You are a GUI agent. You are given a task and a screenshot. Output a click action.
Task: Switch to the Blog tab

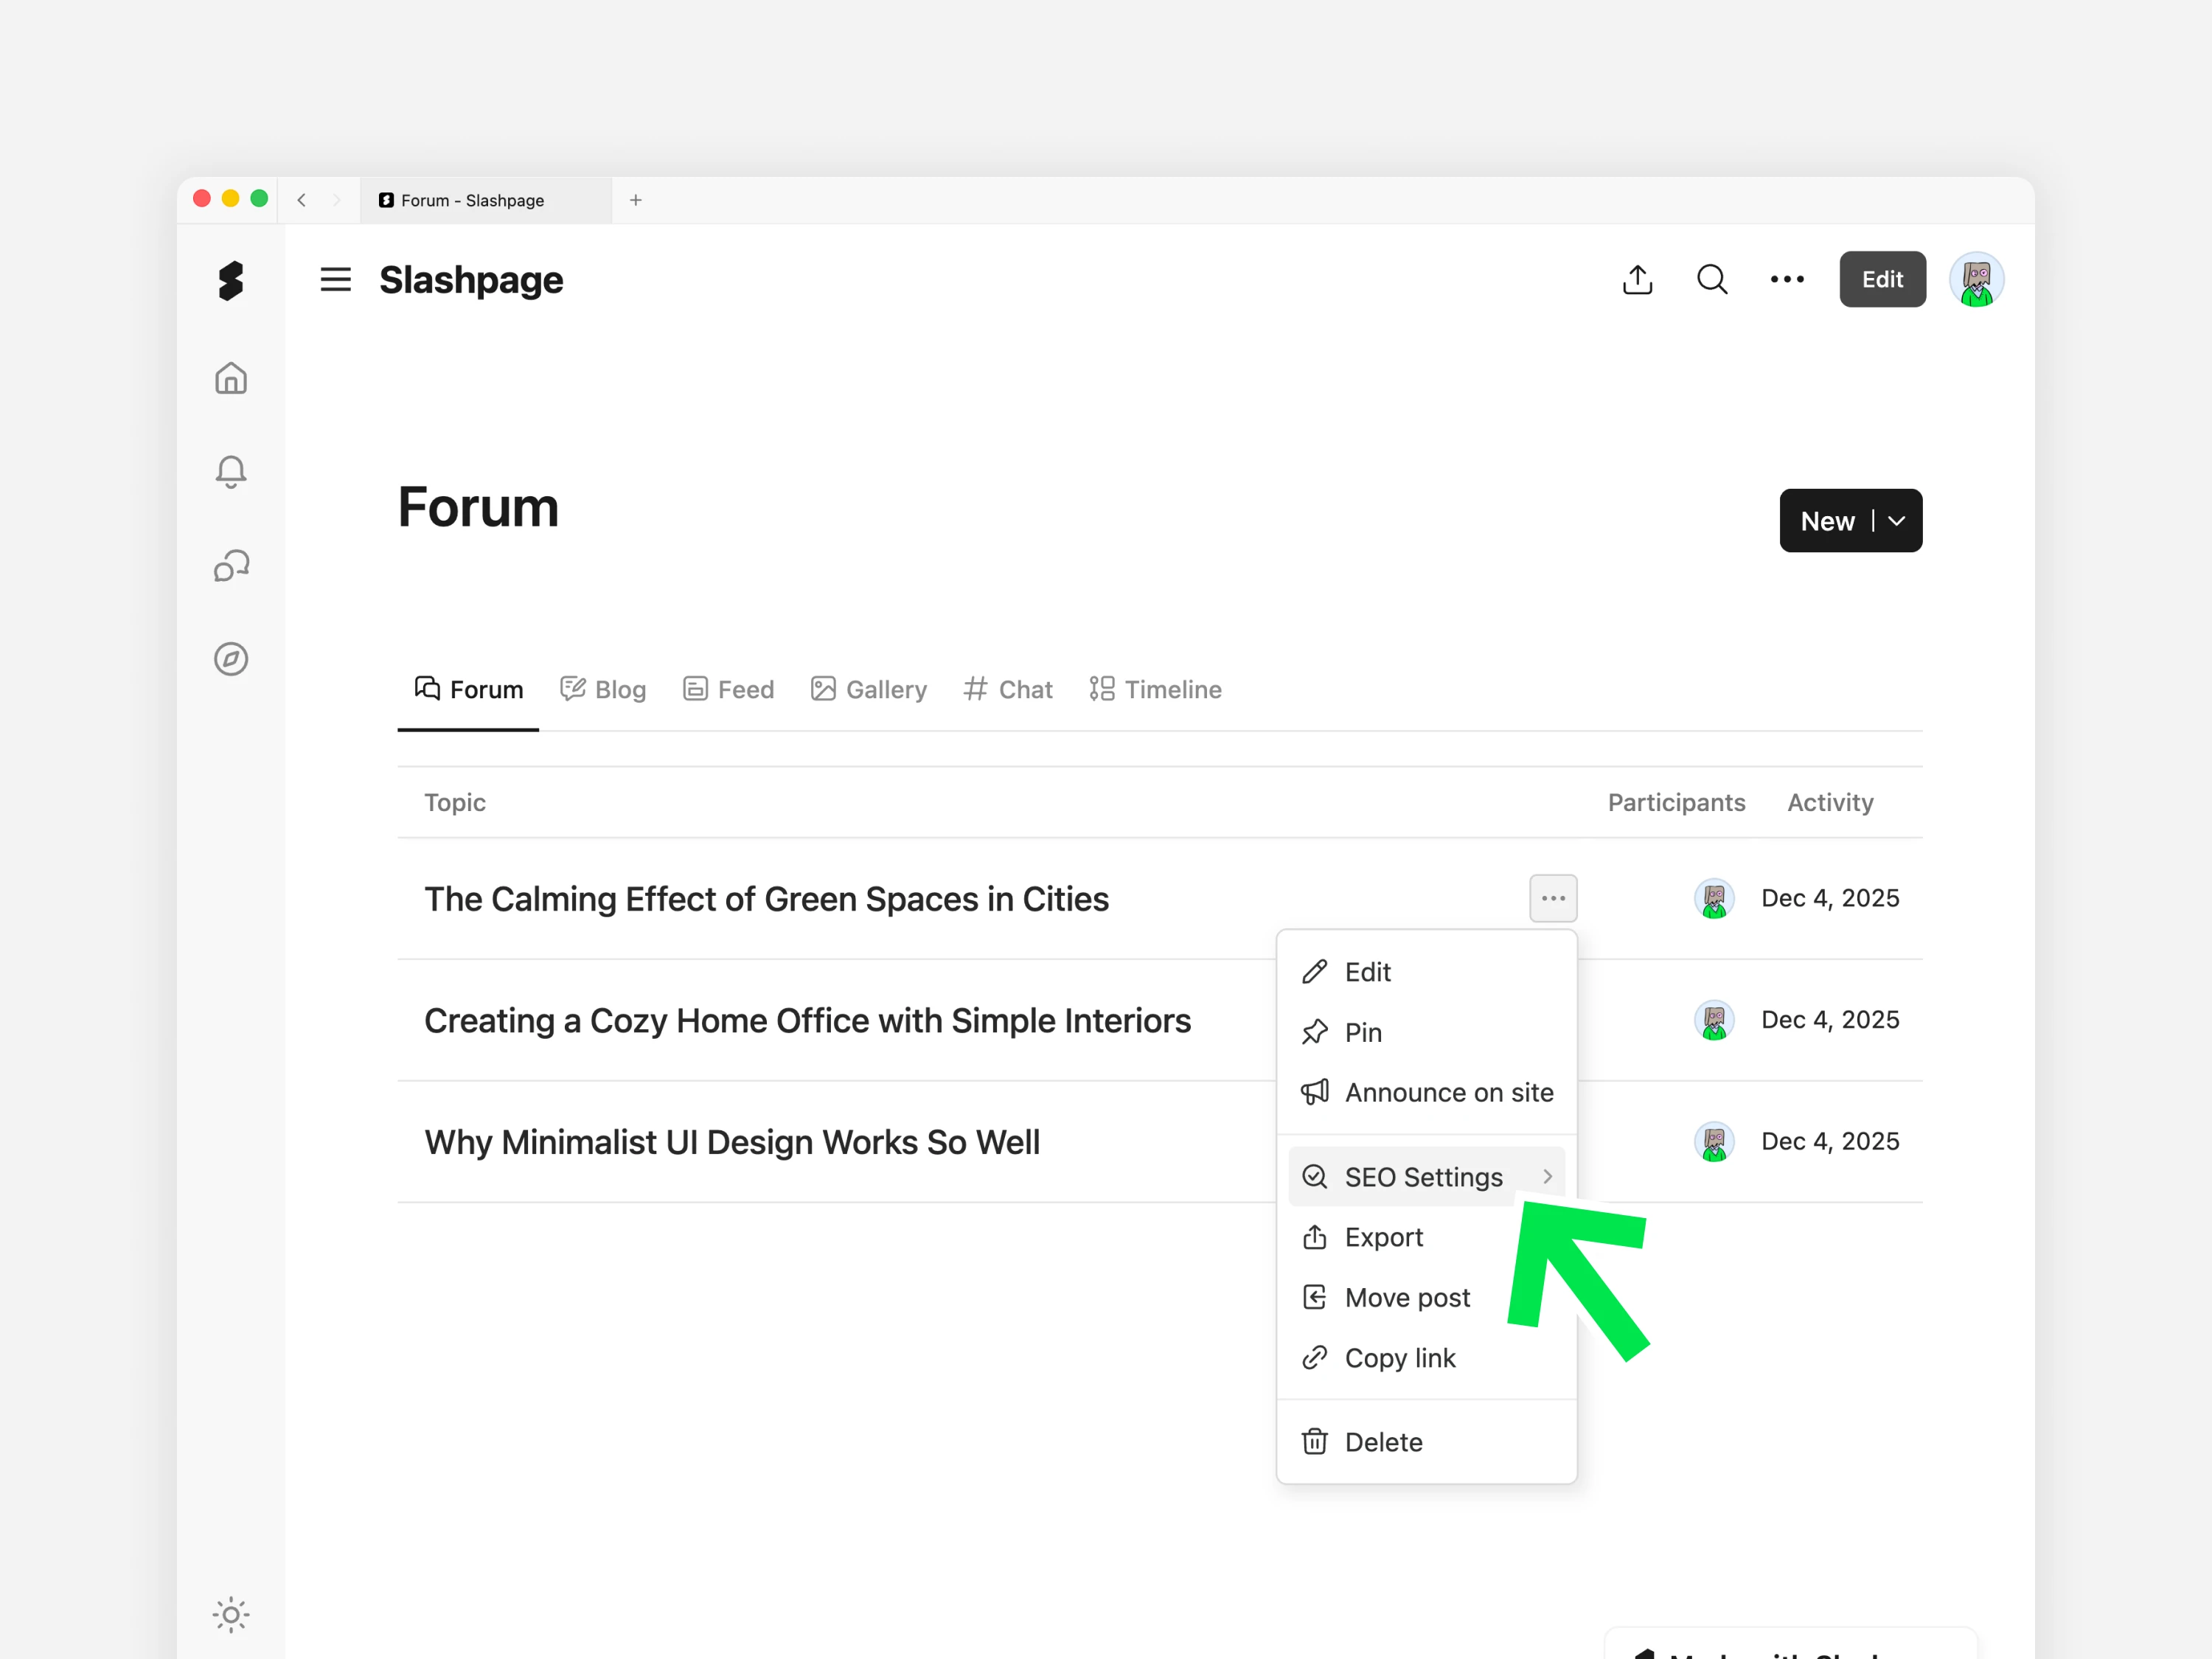[x=603, y=690]
